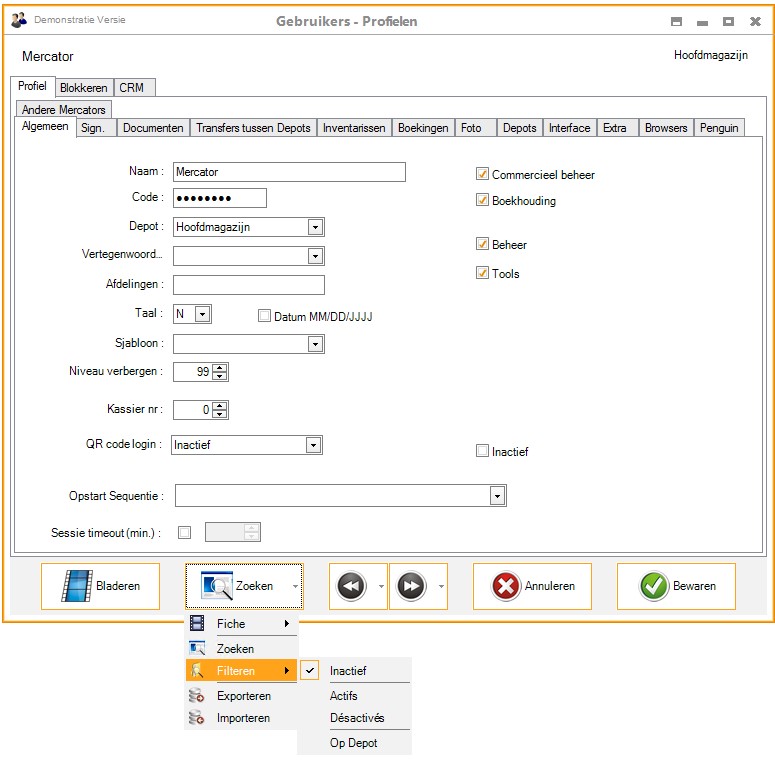
Task: Go to next record with forward icon
Action: (411, 586)
